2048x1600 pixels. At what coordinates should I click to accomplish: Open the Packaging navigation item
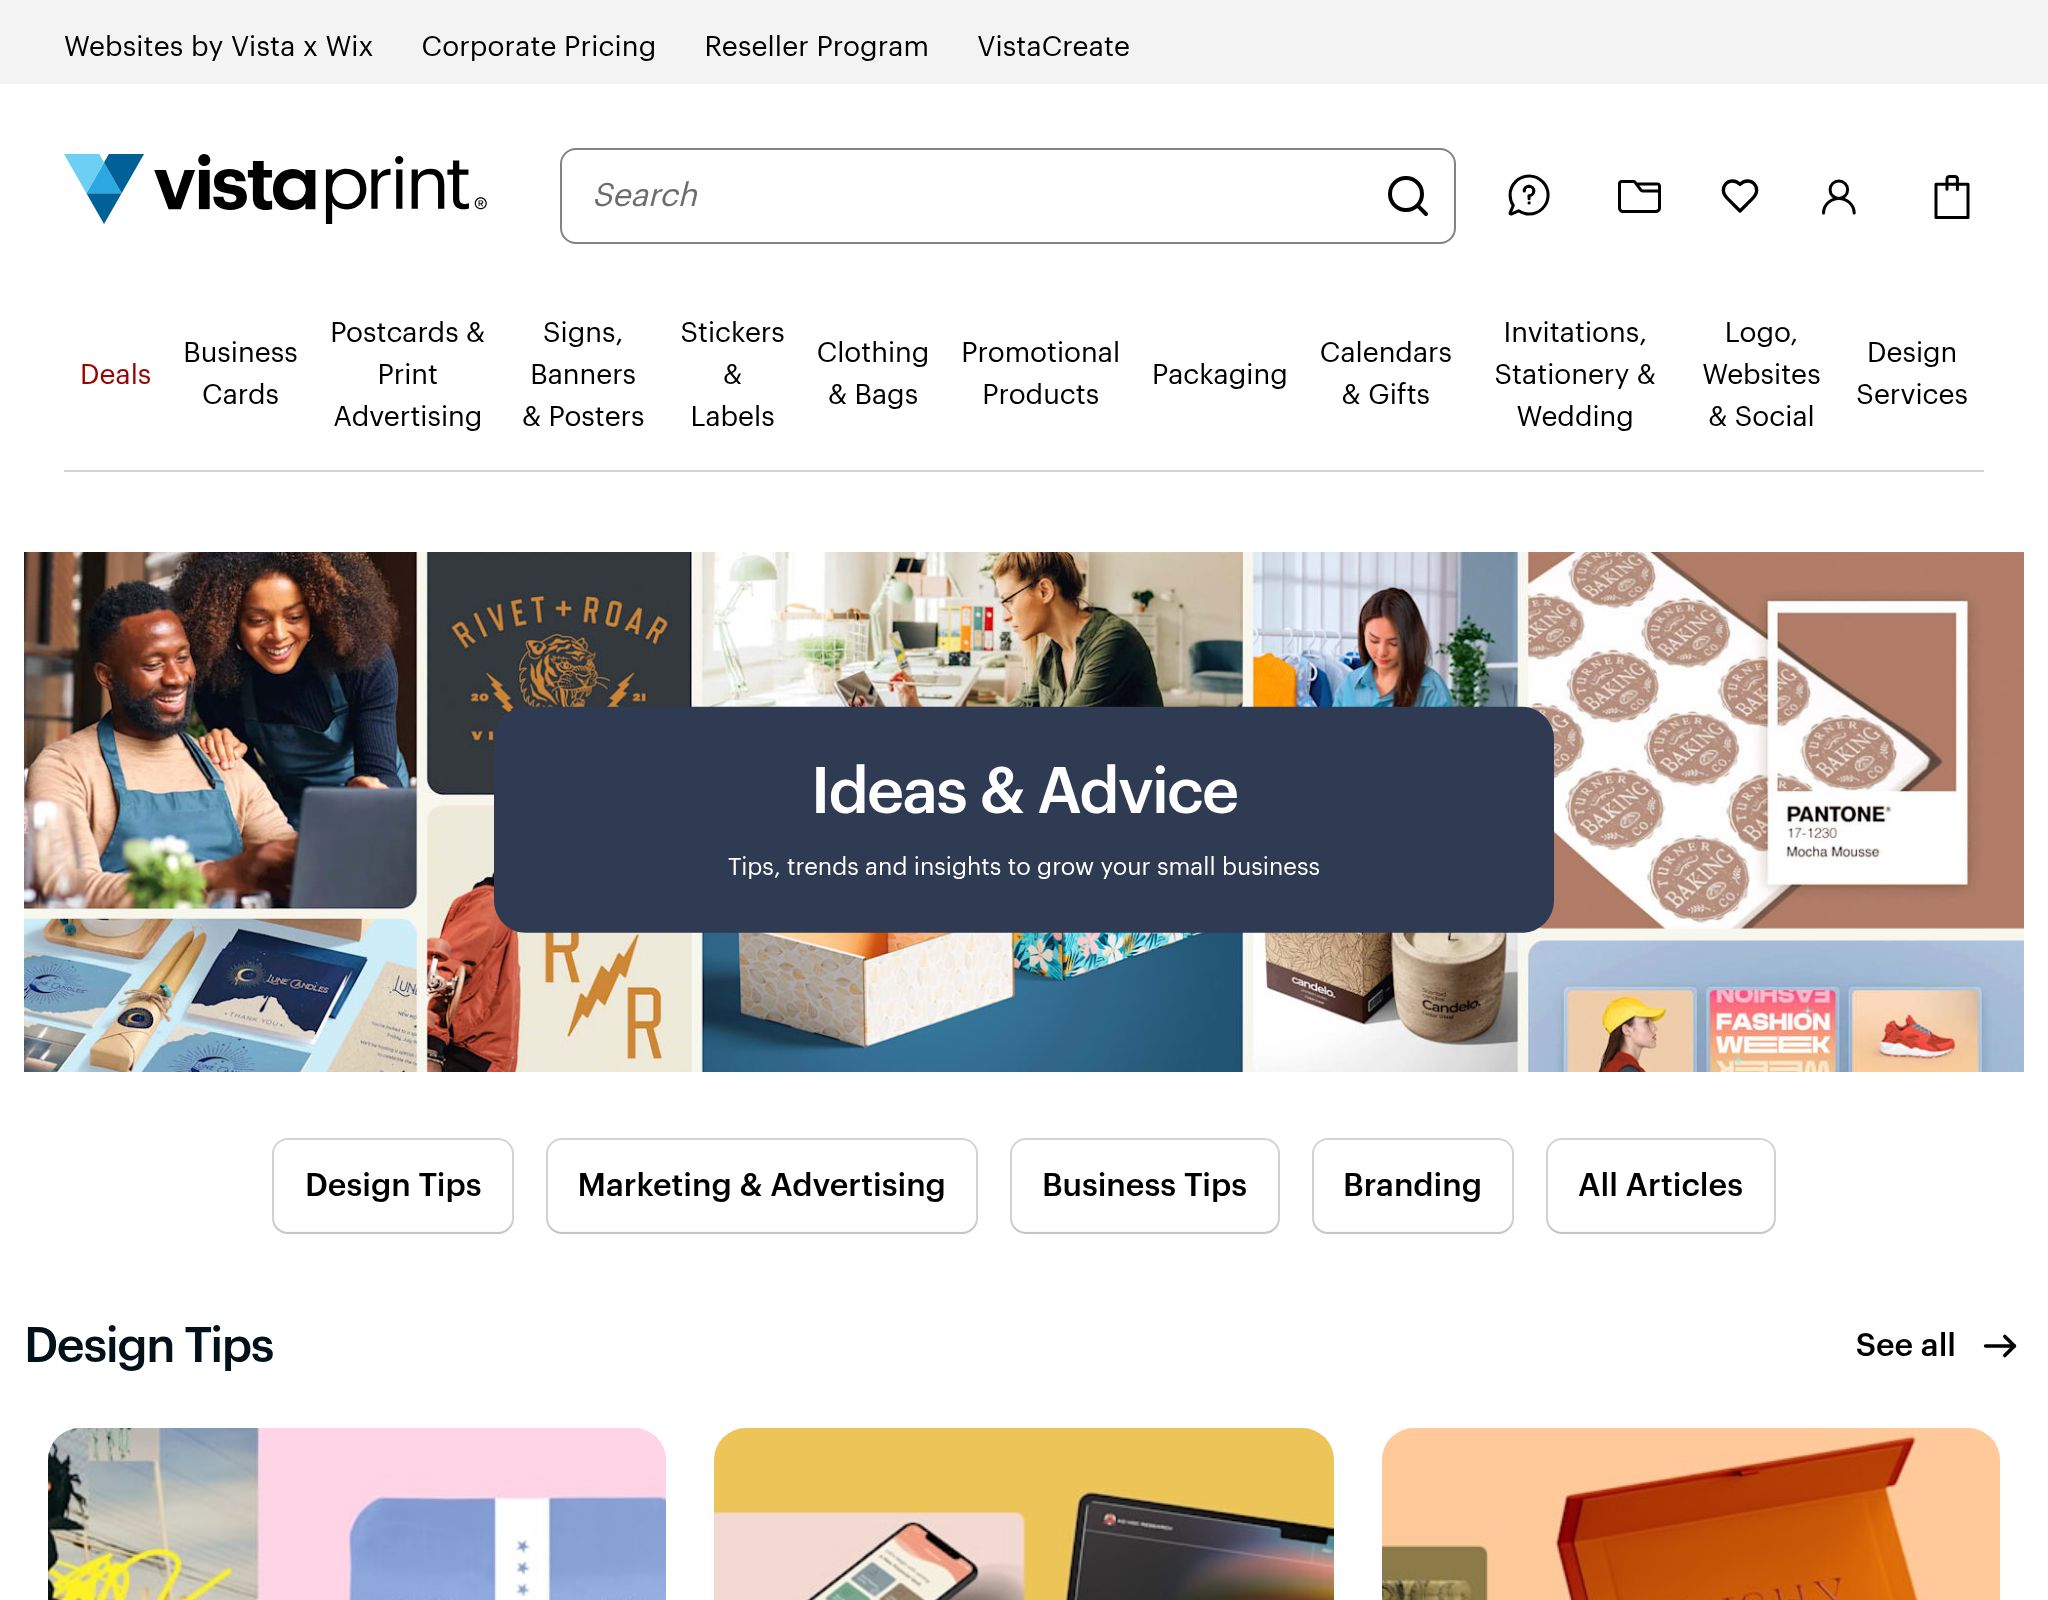[x=1220, y=374]
